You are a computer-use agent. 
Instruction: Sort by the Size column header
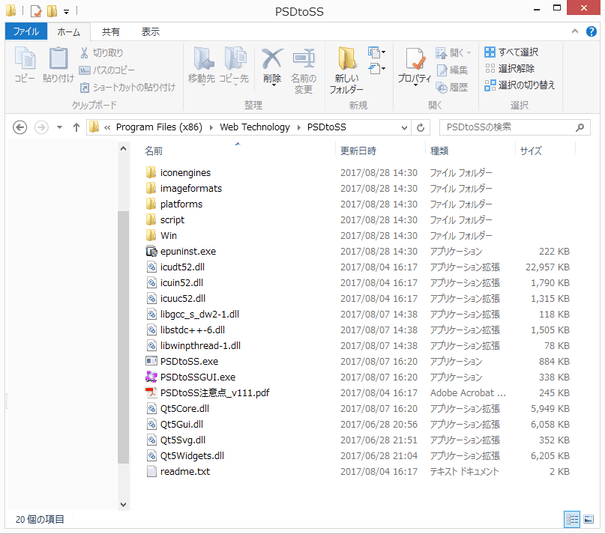[531, 151]
